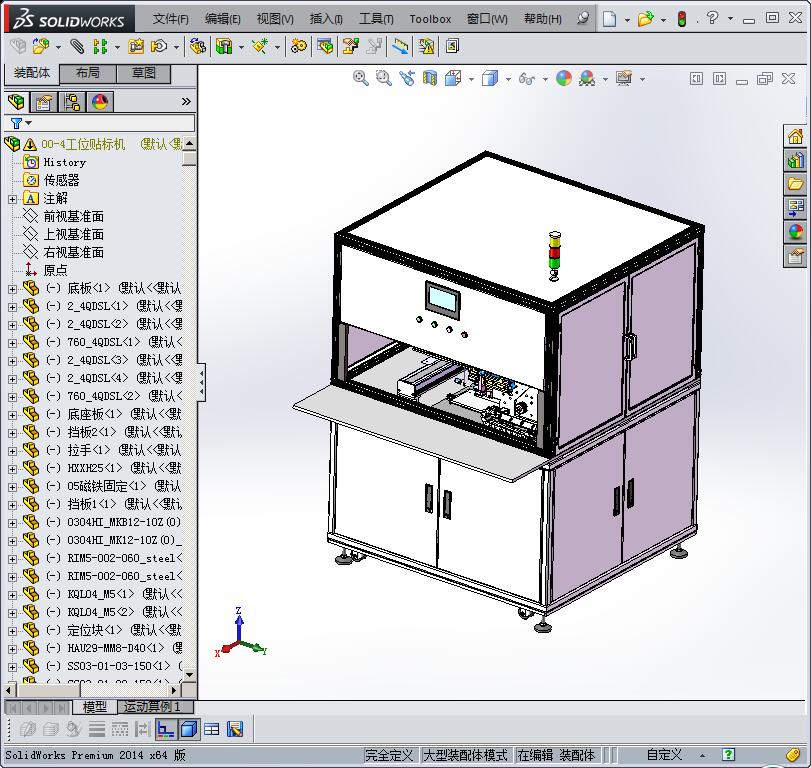The height and width of the screenshot is (768, 811).
Task: Toggle the Section View display
Action: pos(428,78)
